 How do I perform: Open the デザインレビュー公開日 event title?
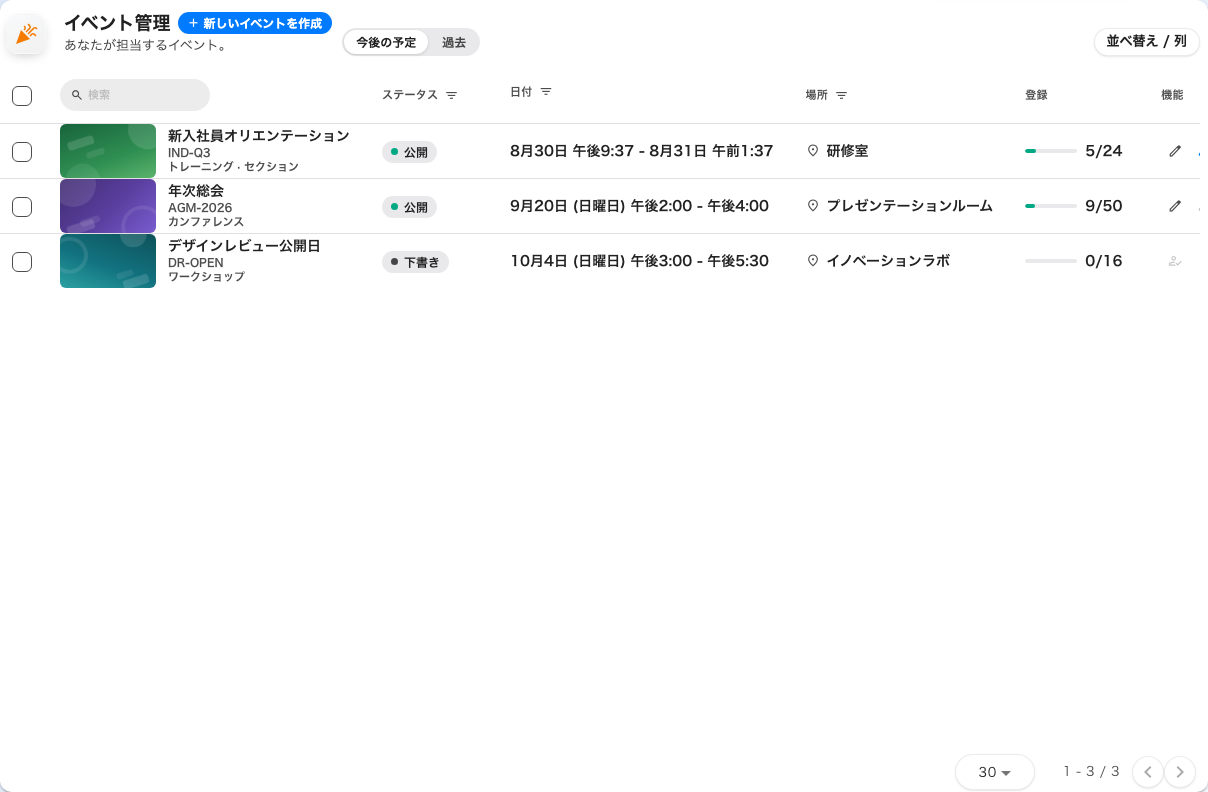click(244, 245)
